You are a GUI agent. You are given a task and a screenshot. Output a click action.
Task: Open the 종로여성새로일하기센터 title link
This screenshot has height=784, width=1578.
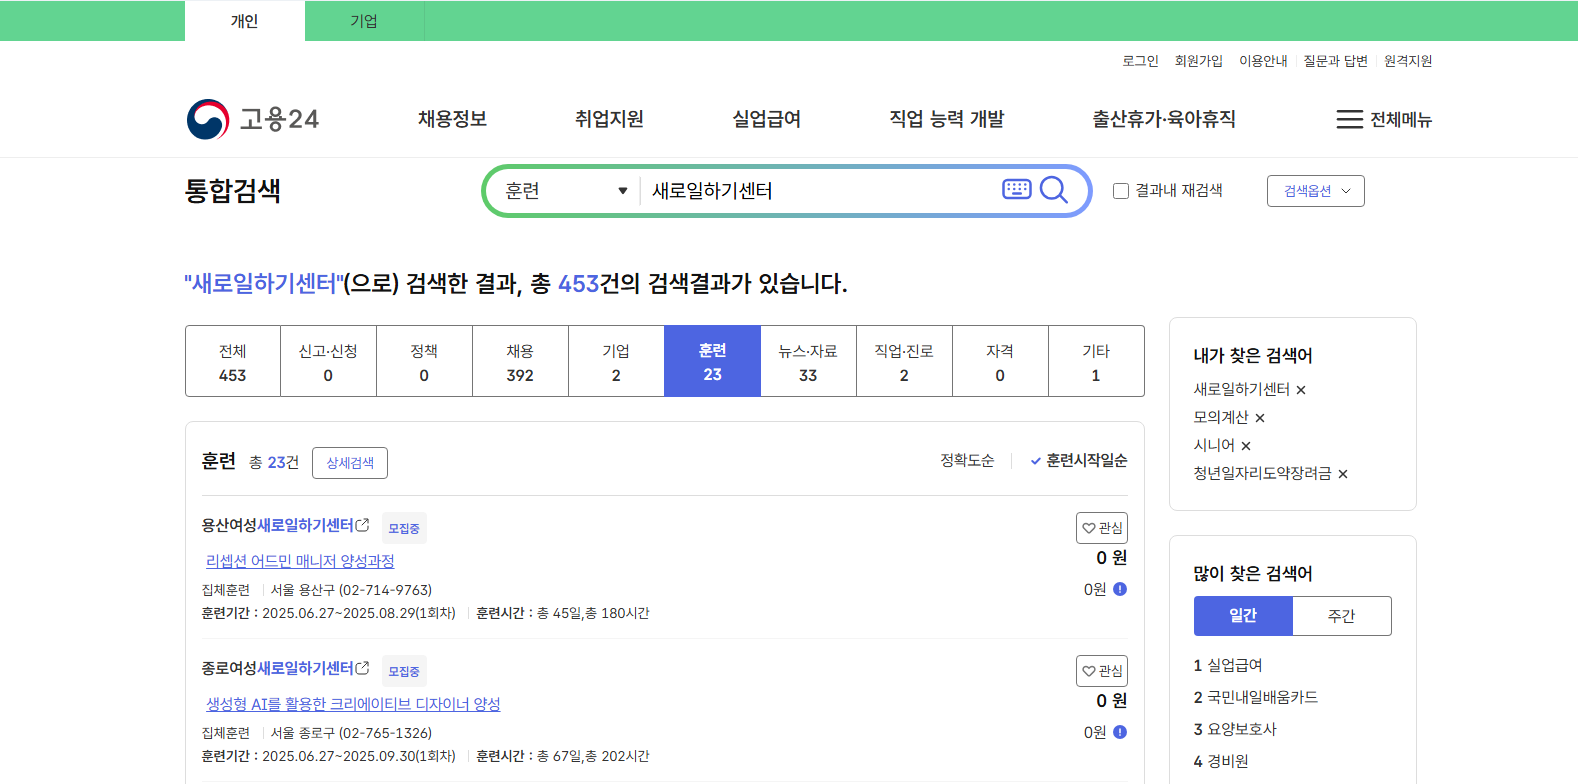click(x=278, y=668)
